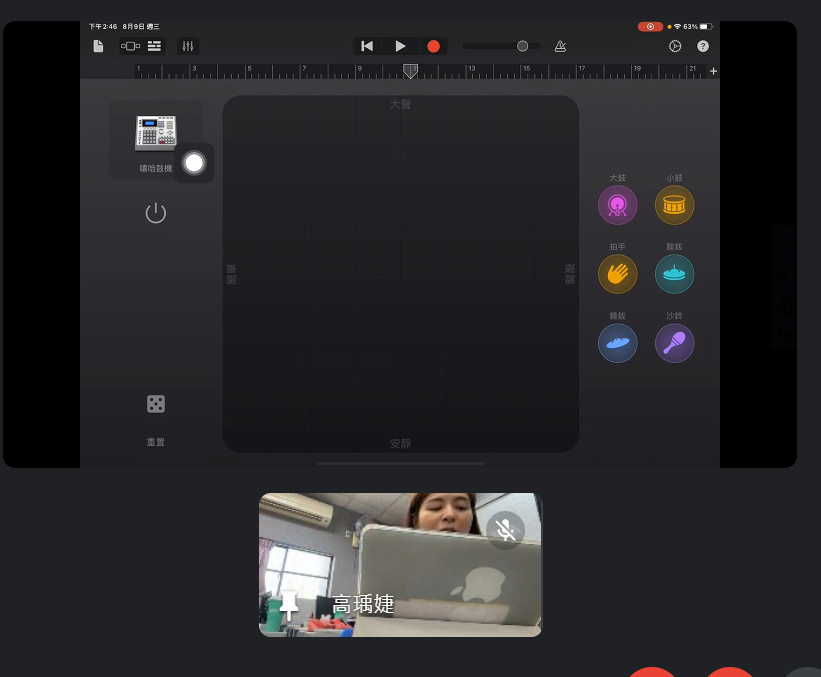Select the shaker (沙鈴) maracas icon
Screen dimensions: 821x677
click(674, 343)
